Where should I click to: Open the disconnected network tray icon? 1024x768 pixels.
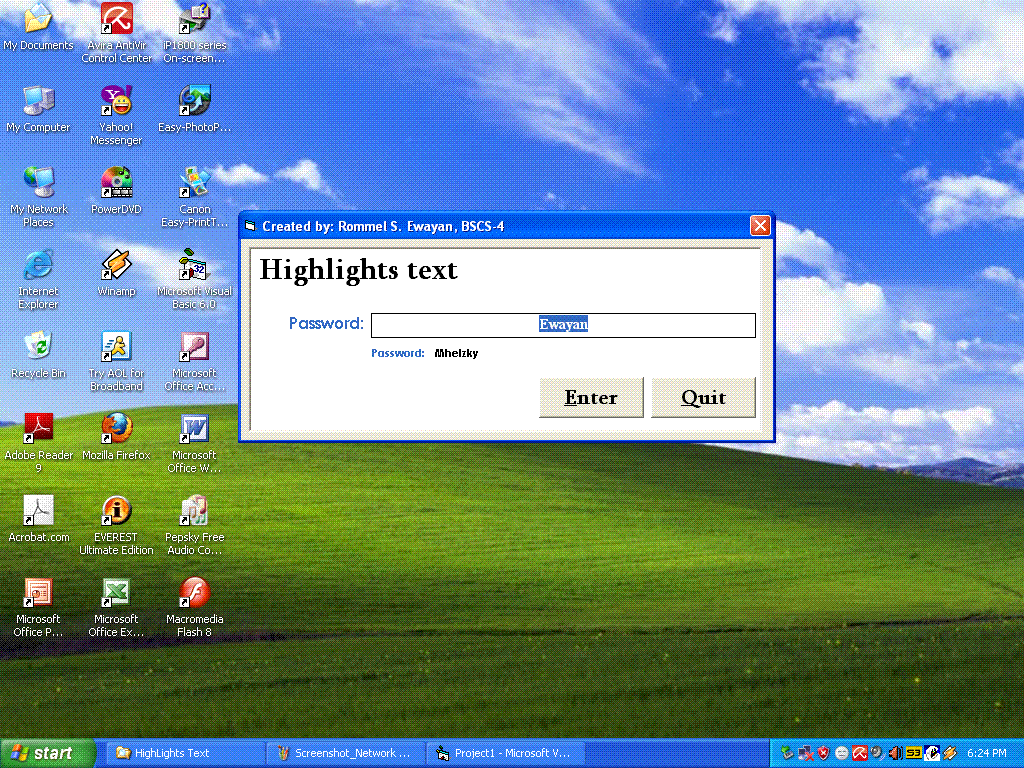805,753
